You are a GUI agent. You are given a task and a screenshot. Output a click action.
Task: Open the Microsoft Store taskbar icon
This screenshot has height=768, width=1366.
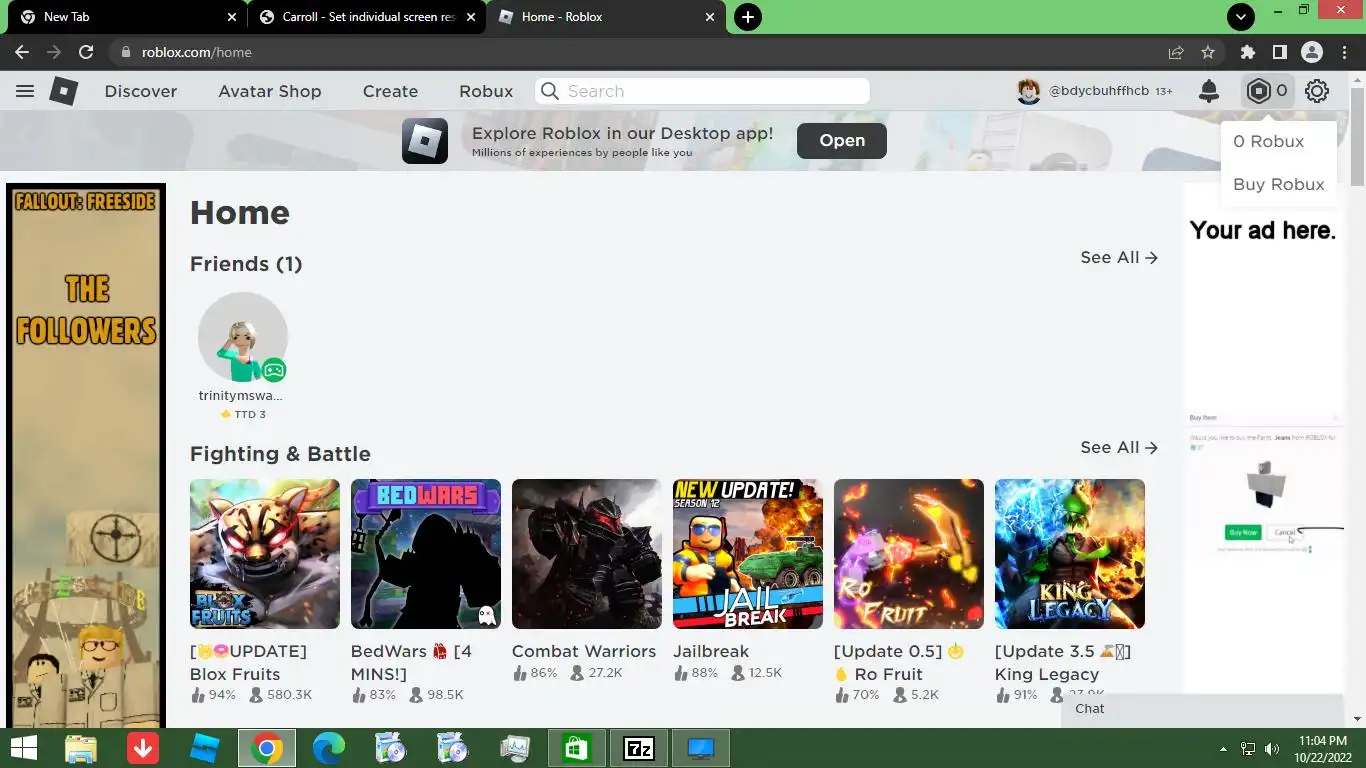coord(577,748)
